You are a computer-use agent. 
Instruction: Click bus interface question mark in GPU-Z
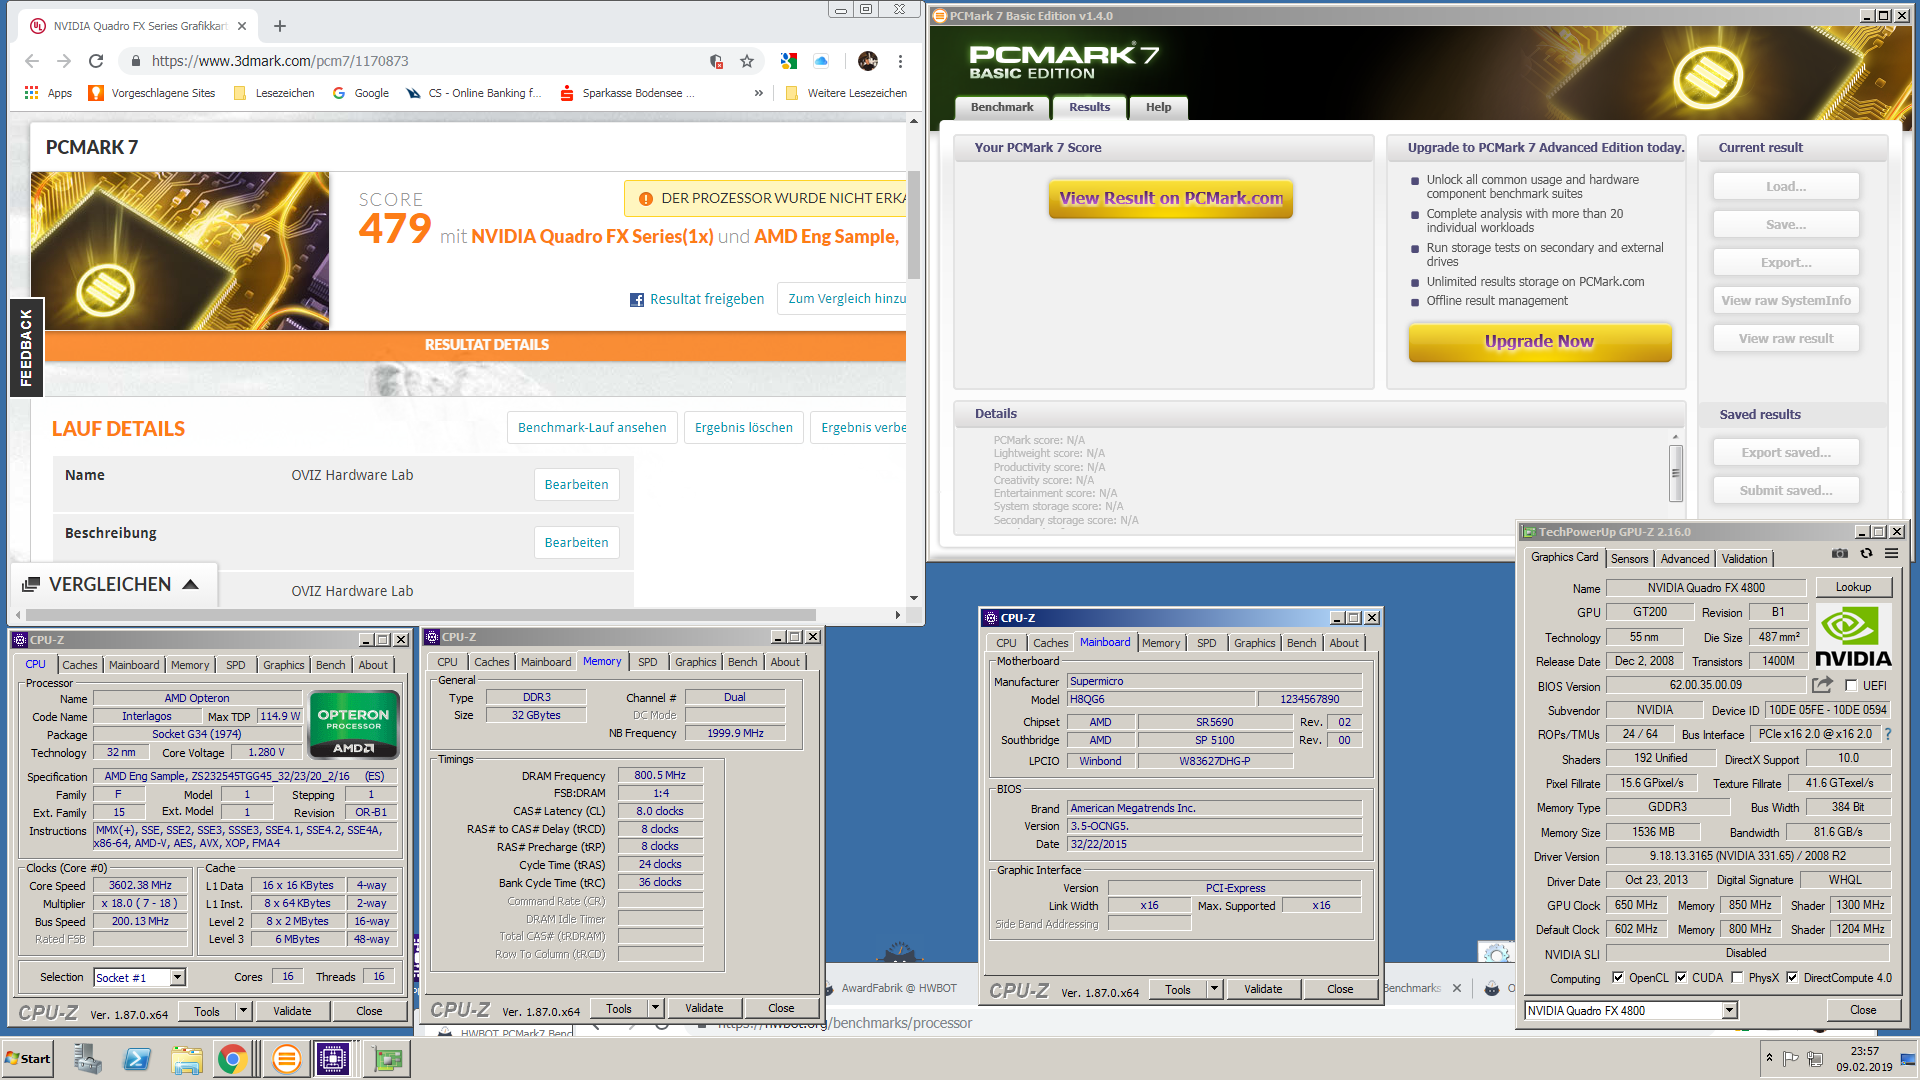click(1888, 734)
